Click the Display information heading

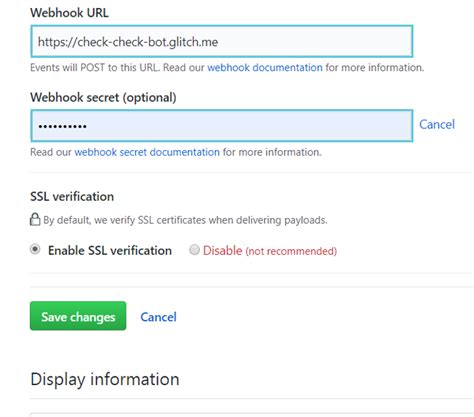click(x=105, y=379)
